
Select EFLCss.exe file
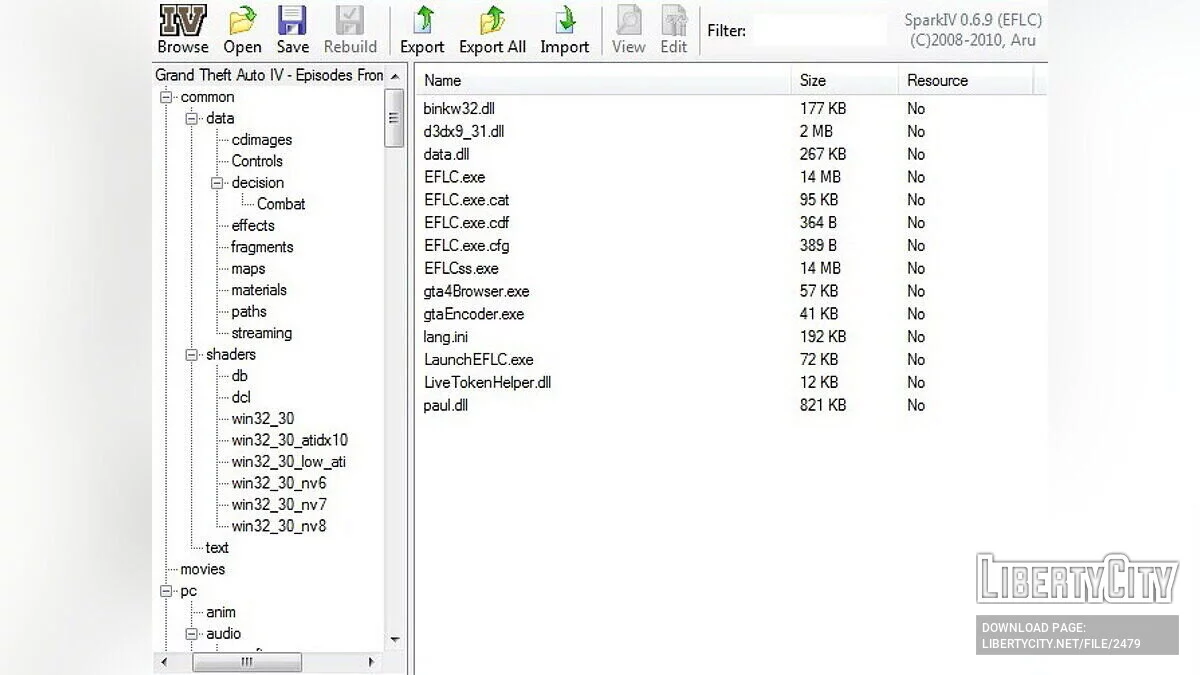pyautogui.click(x=461, y=269)
